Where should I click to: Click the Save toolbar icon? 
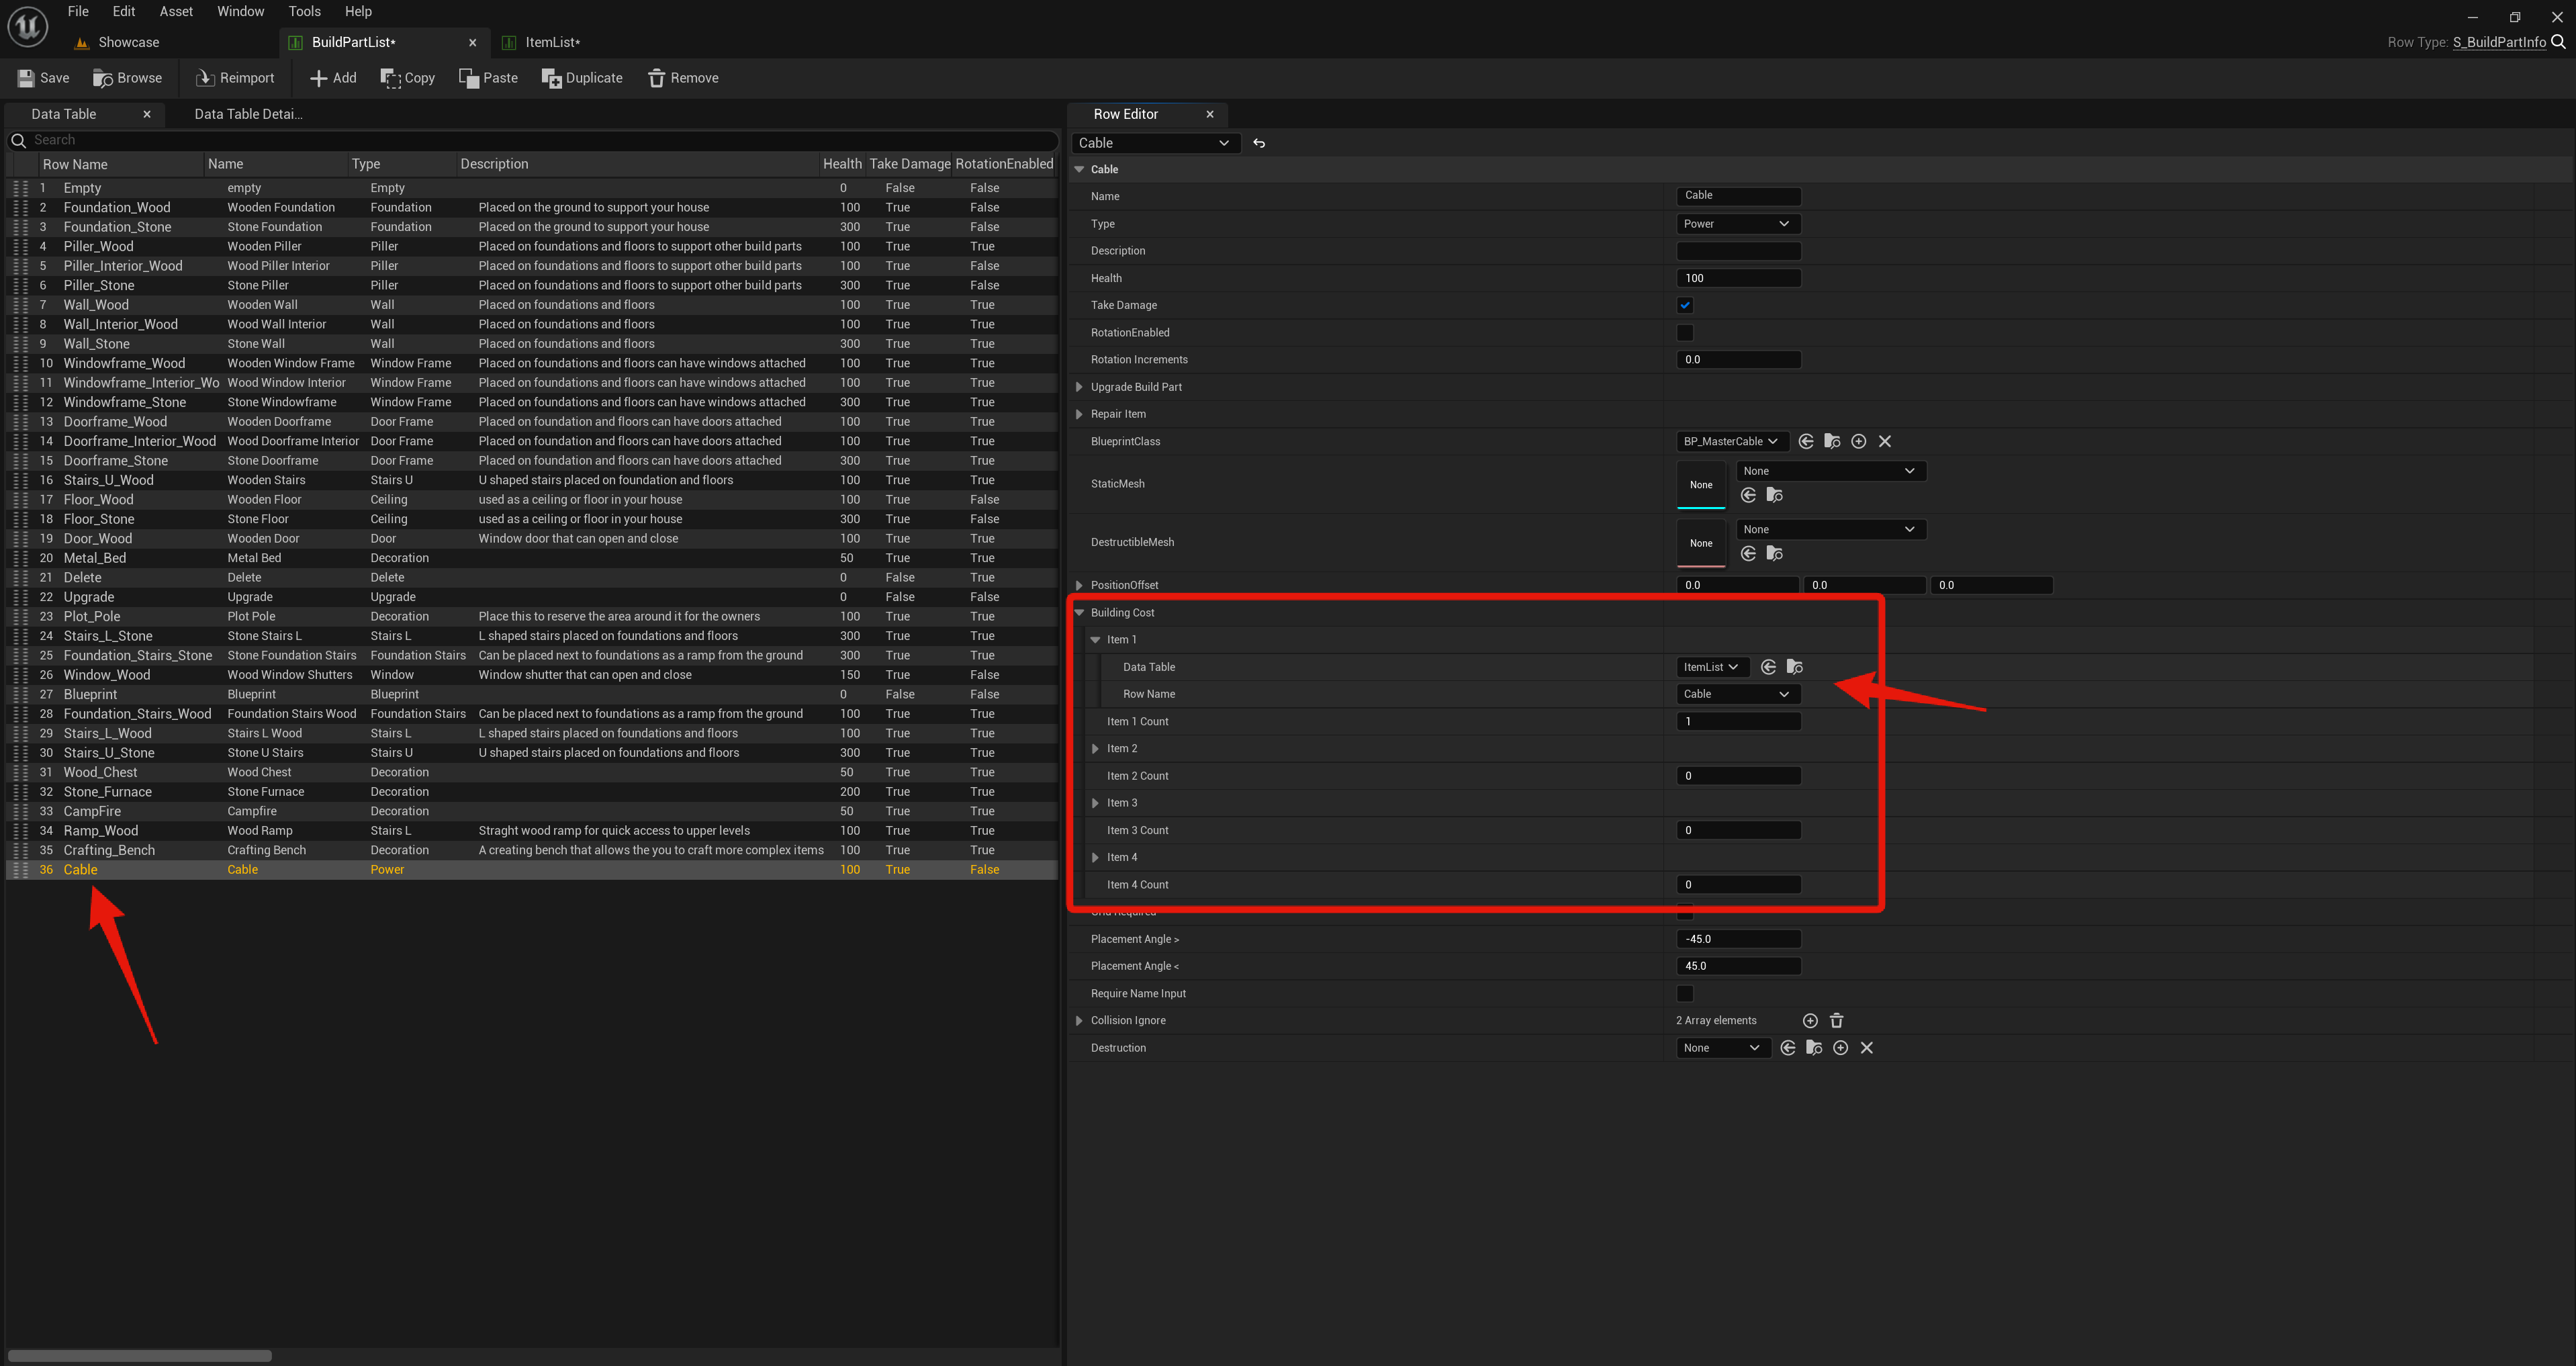(26, 78)
